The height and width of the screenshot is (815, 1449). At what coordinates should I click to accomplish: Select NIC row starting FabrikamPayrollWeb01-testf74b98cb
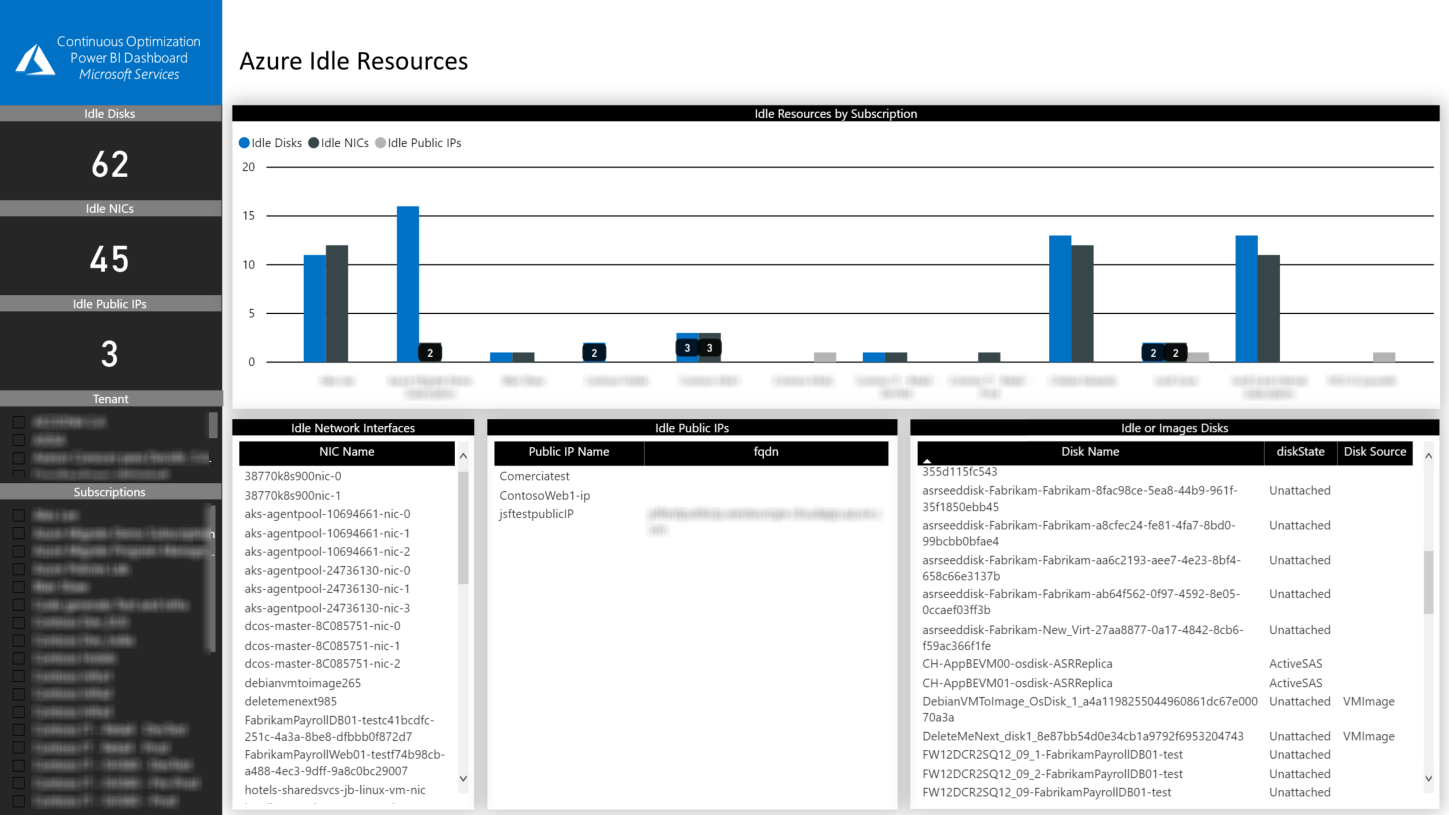347,763
